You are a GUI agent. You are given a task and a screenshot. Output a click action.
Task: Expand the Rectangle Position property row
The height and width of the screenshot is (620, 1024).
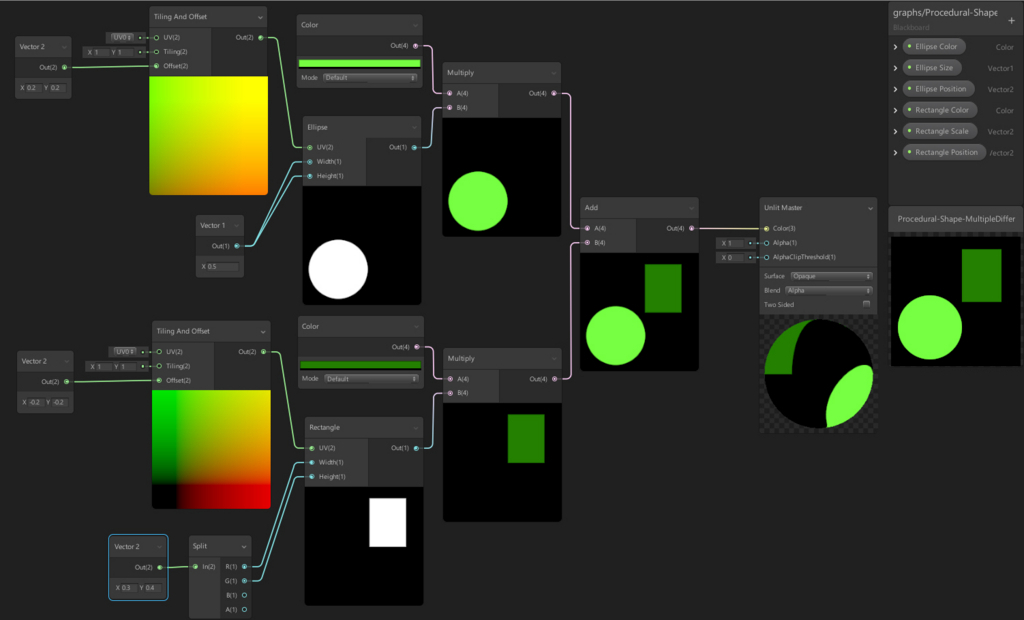tap(895, 153)
